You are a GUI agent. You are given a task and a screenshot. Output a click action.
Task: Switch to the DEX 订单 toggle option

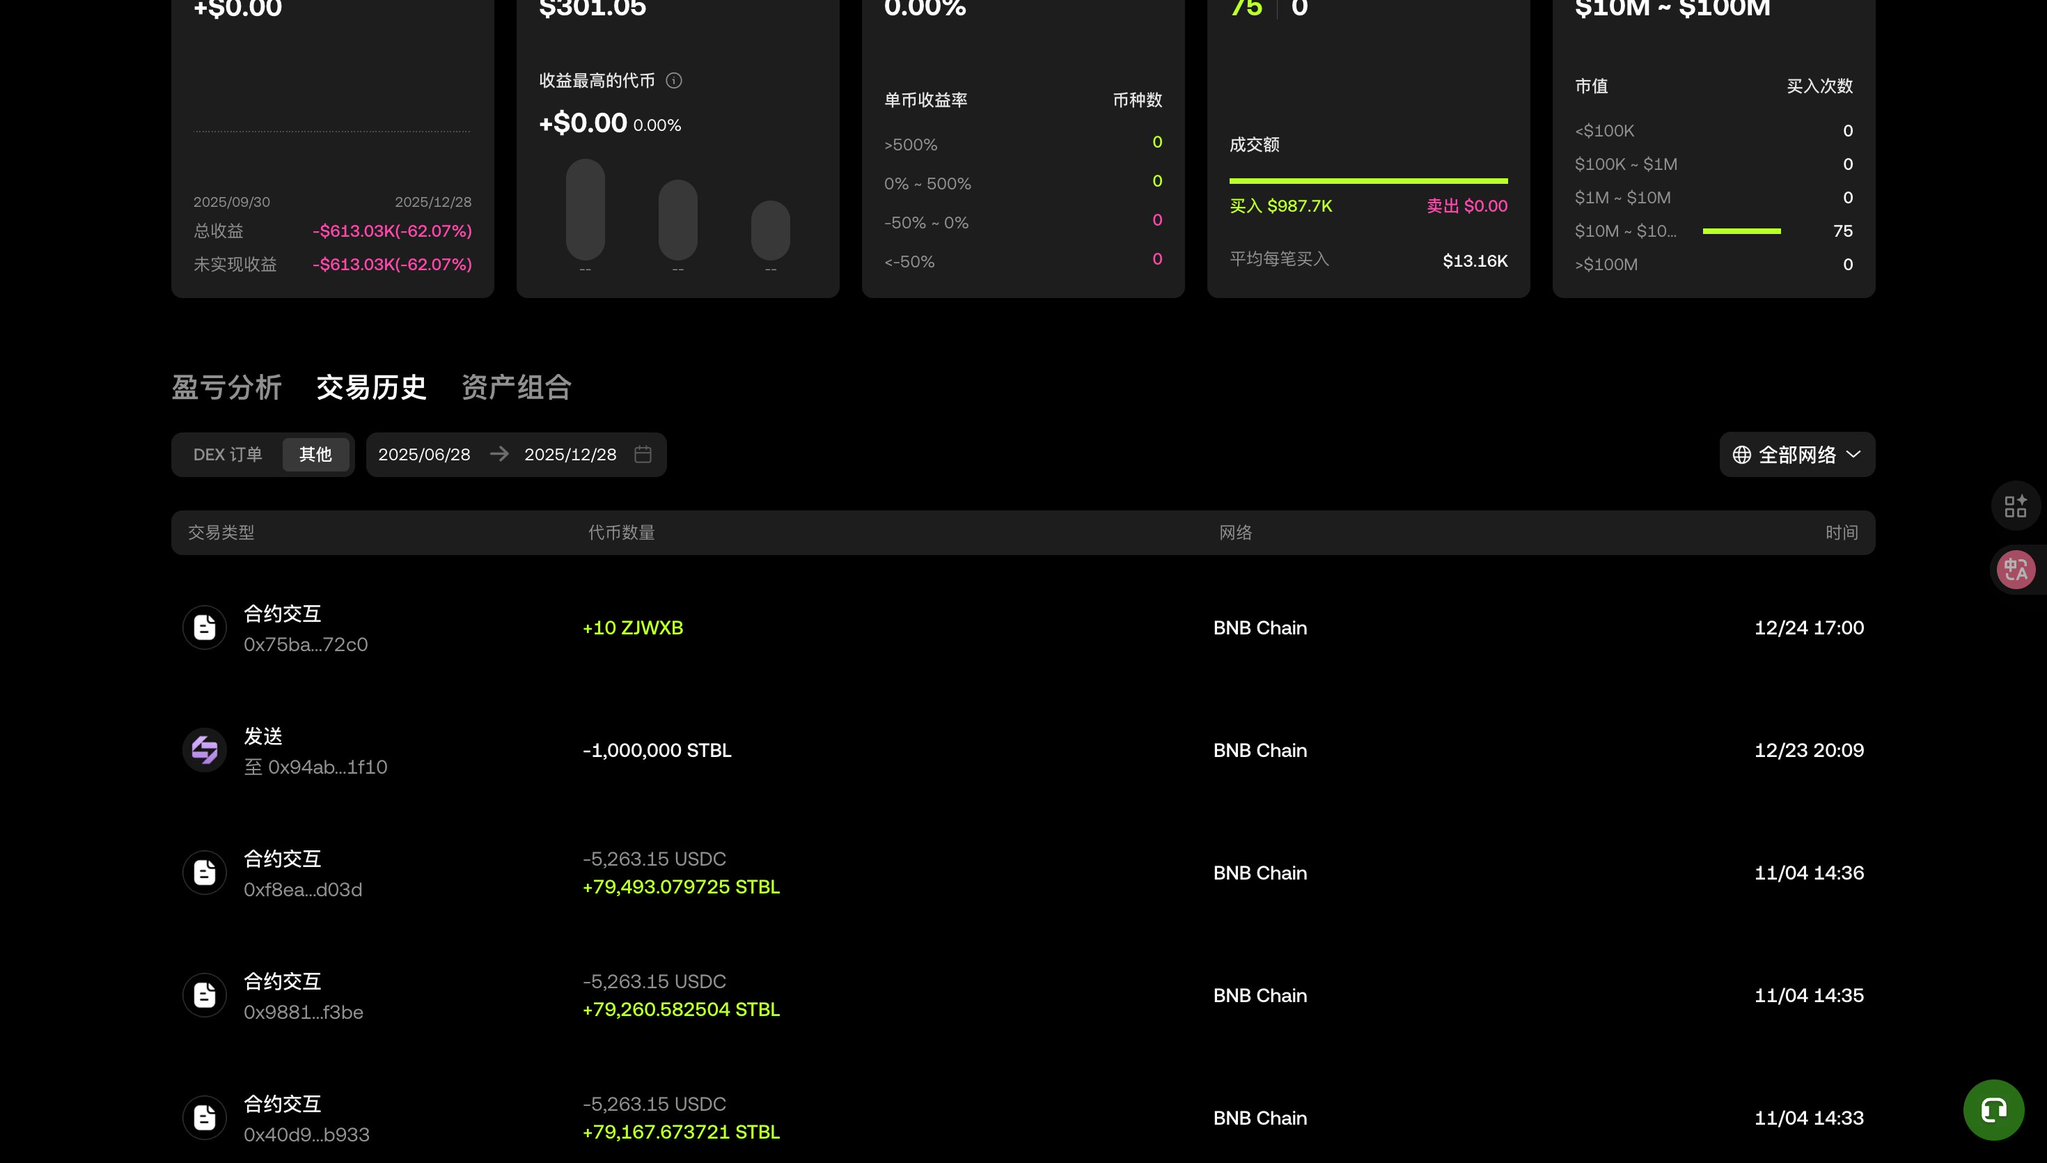pyautogui.click(x=228, y=455)
